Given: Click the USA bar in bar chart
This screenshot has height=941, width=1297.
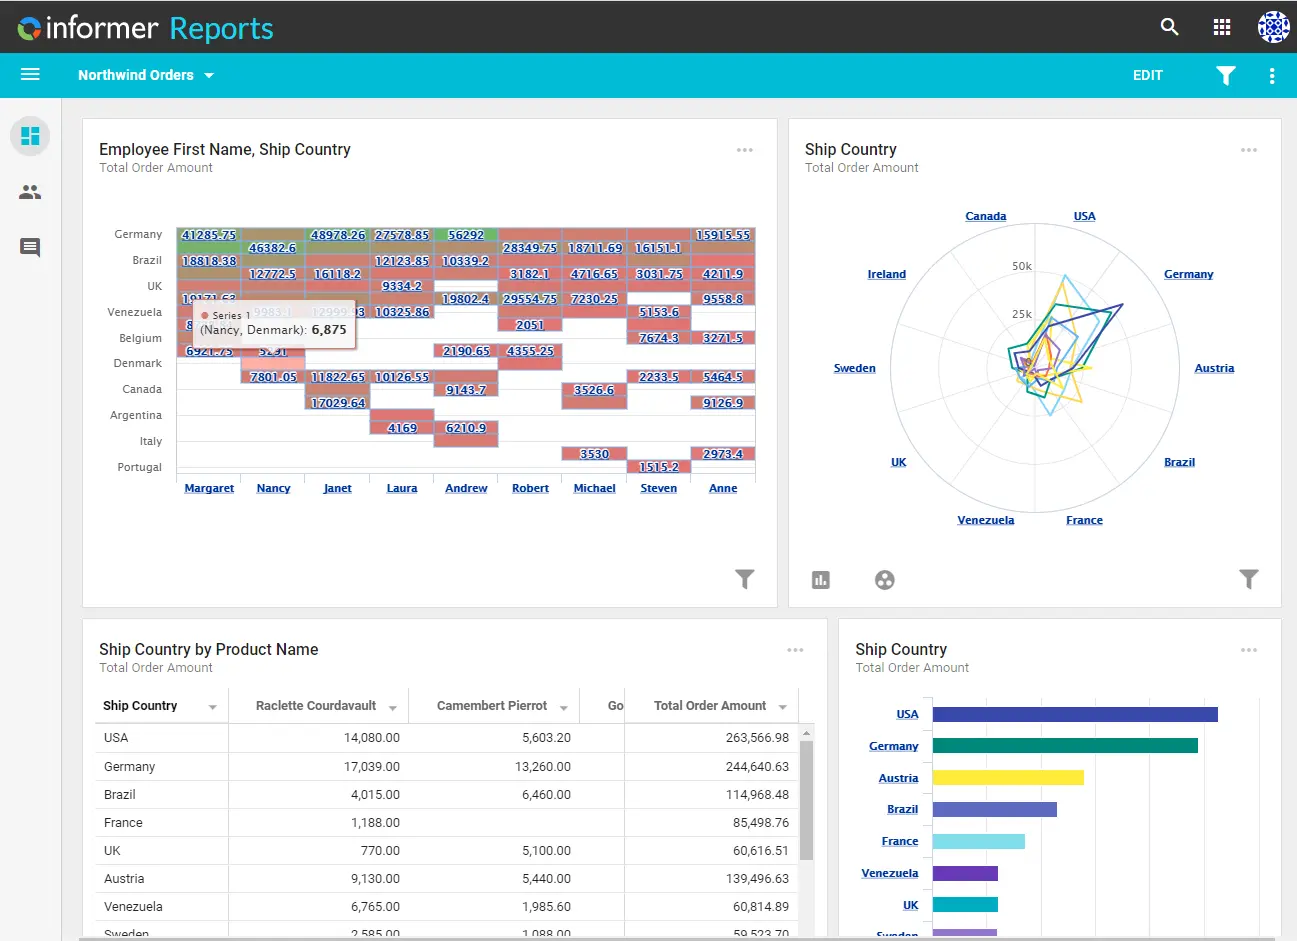Looking at the screenshot, I should coord(1074,714).
